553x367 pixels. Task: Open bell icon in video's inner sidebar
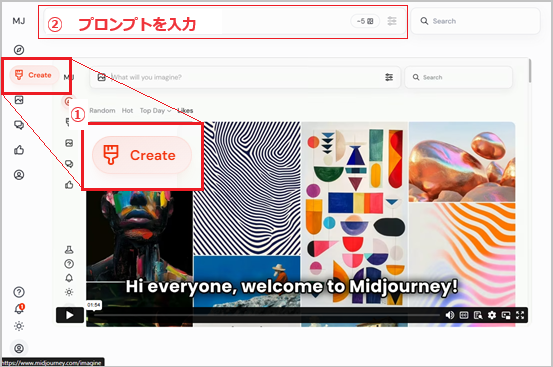pyautogui.click(x=69, y=278)
